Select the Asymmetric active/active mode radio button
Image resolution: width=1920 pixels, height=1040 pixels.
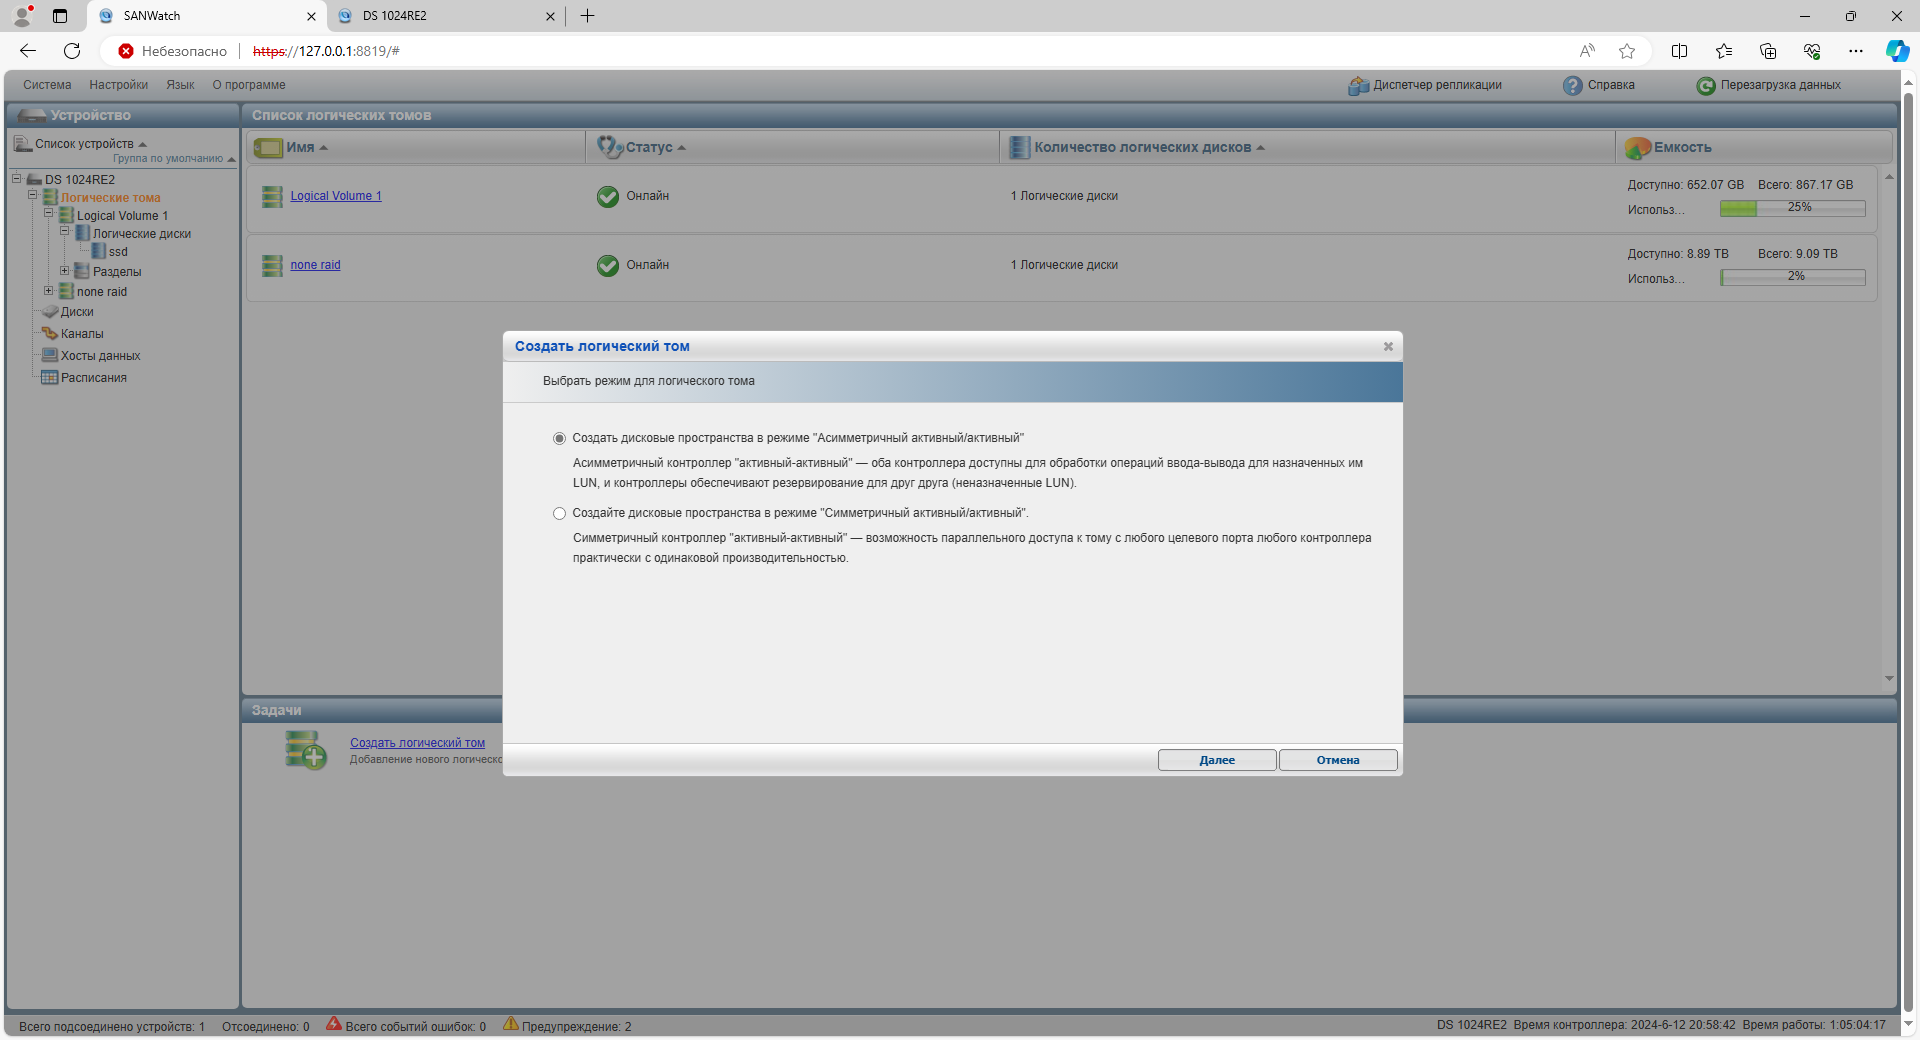[559, 438]
